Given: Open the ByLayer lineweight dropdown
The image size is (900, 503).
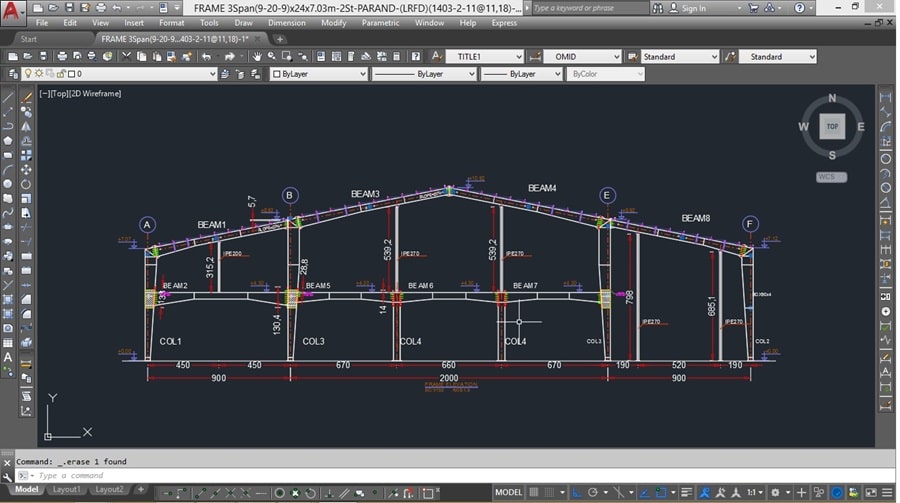Looking at the screenshot, I should point(522,73).
